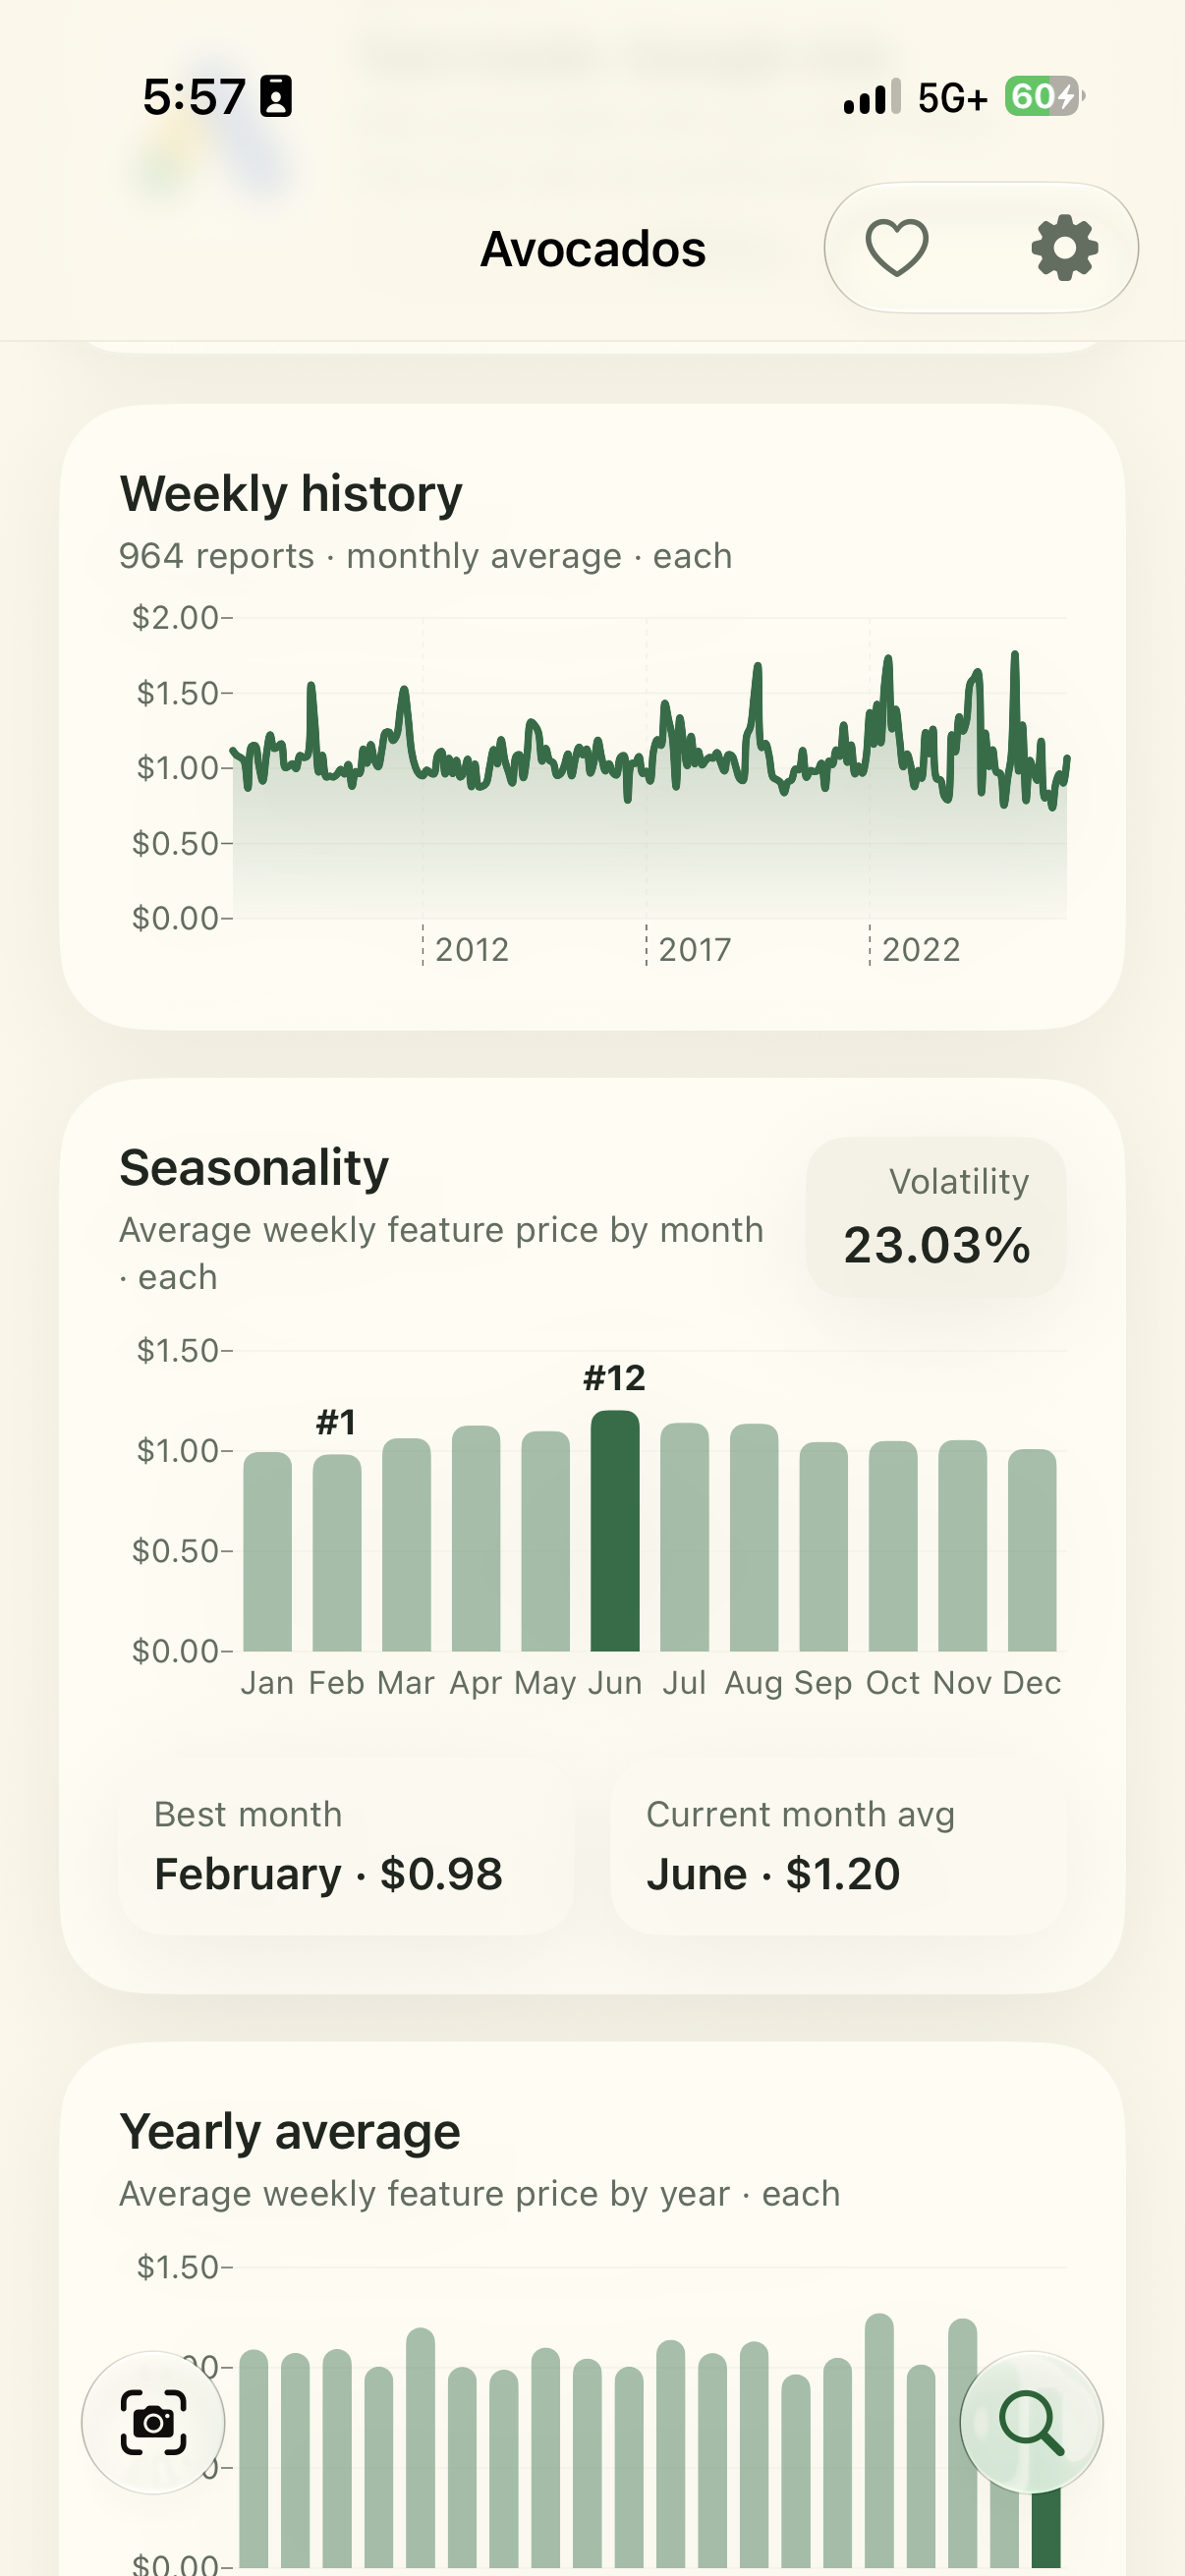Screen dimensions: 1185x2576
Task: Select the January seasonality bar
Action: click(x=268, y=1551)
